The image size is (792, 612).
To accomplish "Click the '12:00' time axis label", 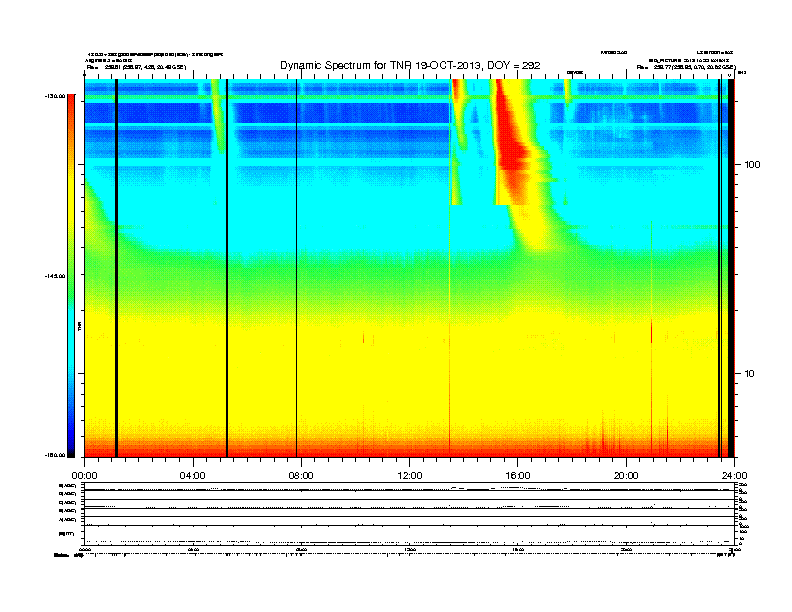I will coord(410,476).
